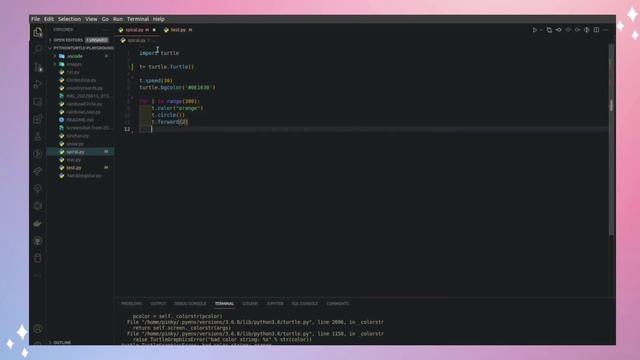Run Python file with play button

tap(534, 30)
